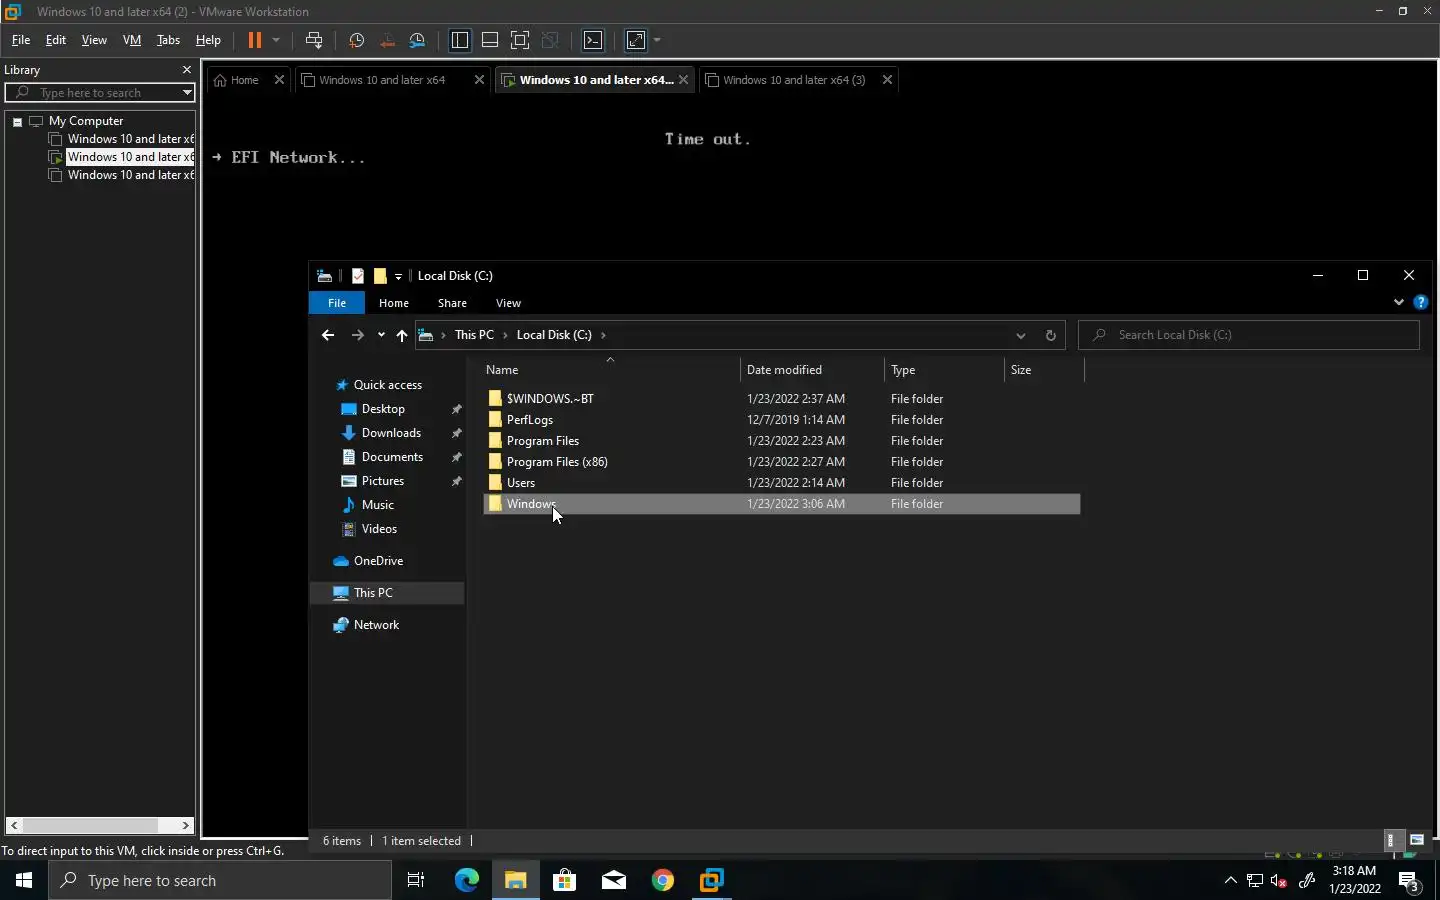Viewport: 1440px width, 900px height.
Task: Open the VM menu
Action: [132, 40]
